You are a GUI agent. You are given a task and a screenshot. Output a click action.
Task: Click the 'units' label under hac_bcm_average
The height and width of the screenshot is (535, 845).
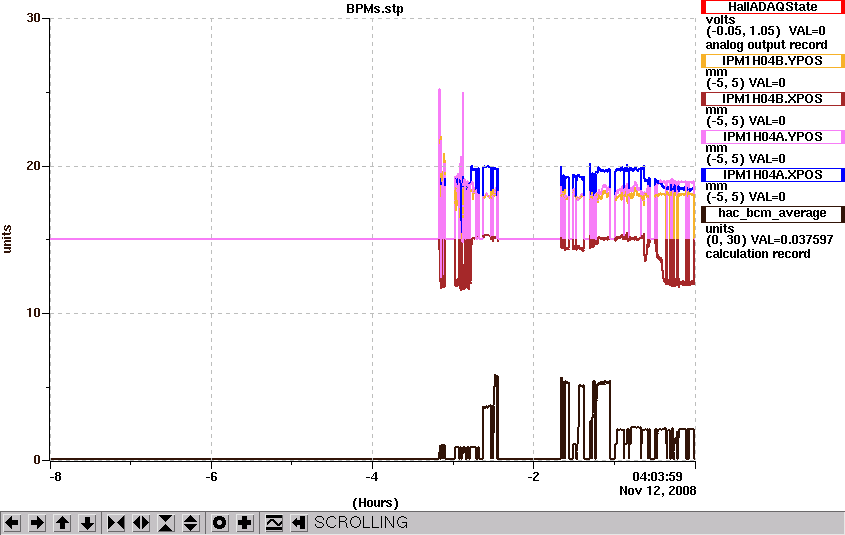coord(720,228)
